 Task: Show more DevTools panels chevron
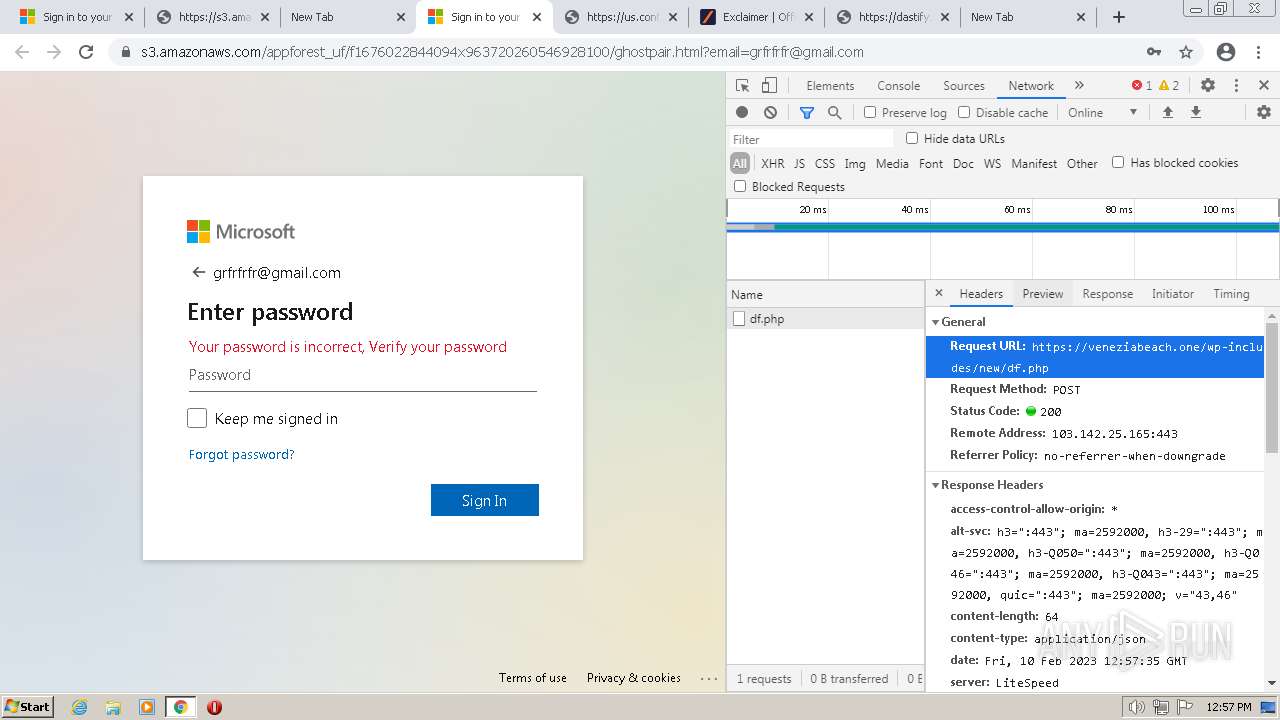click(1079, 86)
